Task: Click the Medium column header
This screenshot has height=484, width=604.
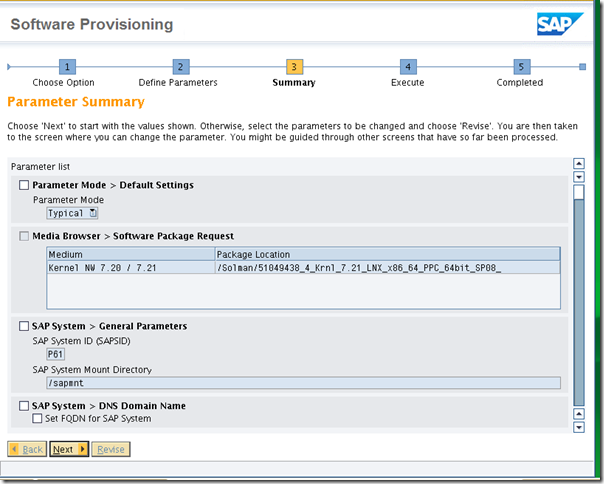Action: coord(131,254)
